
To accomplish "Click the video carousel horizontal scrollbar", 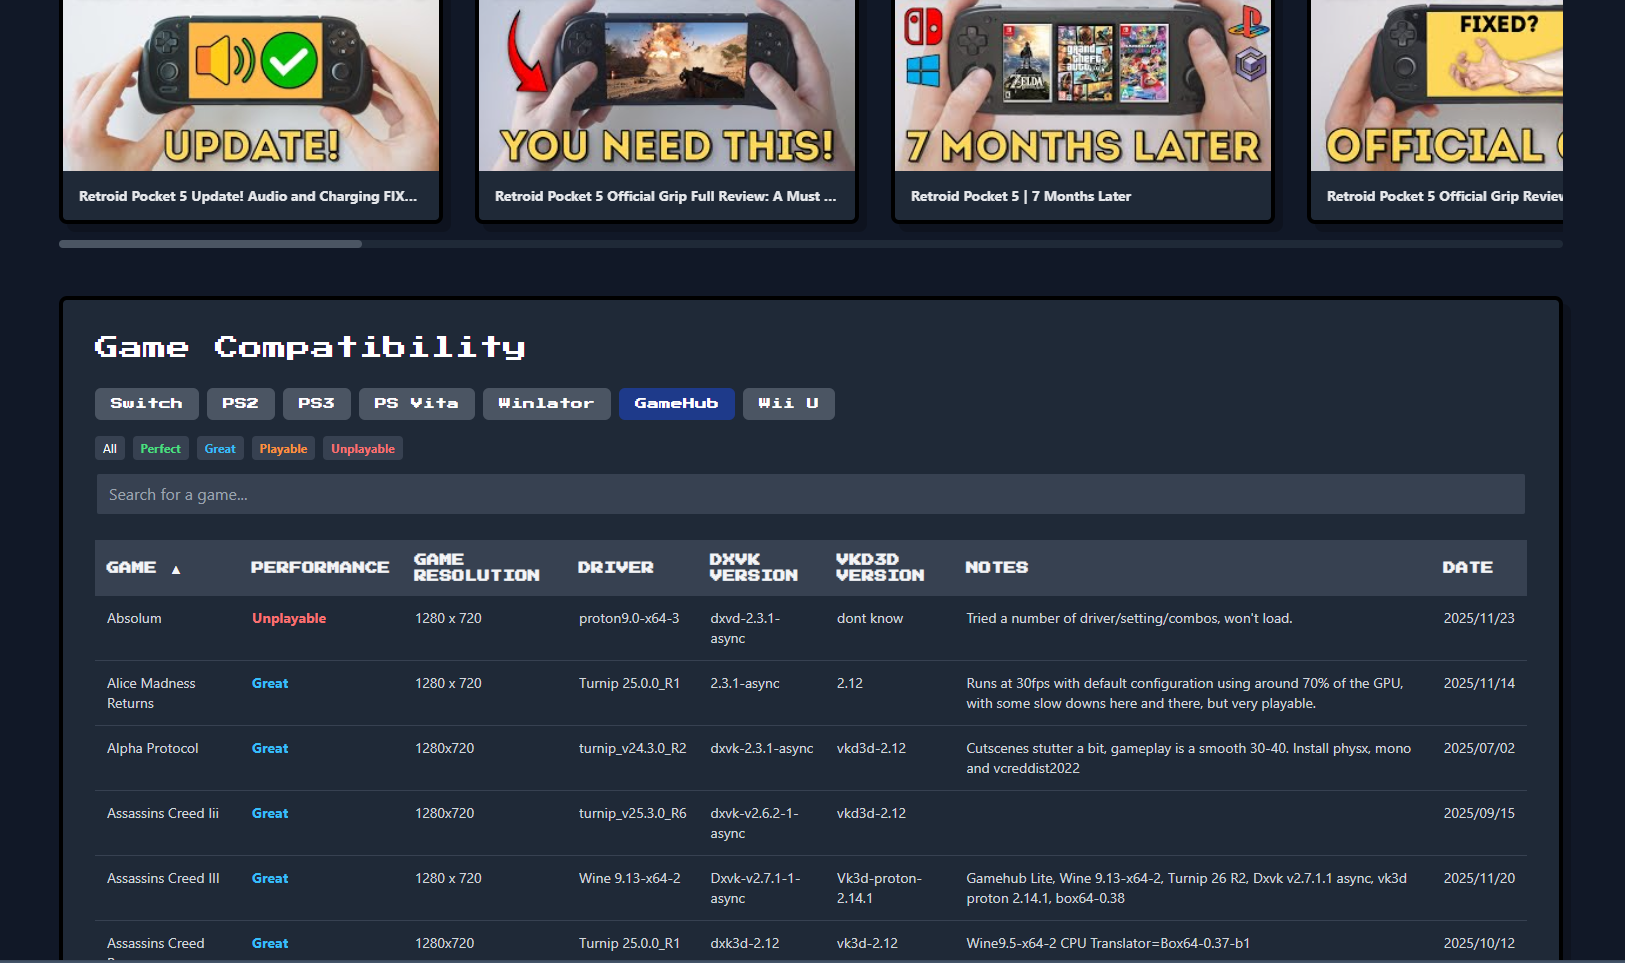I will pos(210,244).
